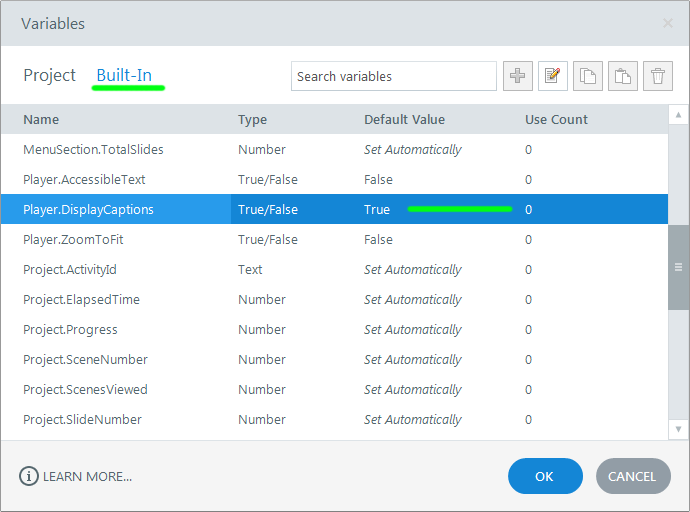
Task: Select the Project.ElapsedTime variable row
Action: 81,300
